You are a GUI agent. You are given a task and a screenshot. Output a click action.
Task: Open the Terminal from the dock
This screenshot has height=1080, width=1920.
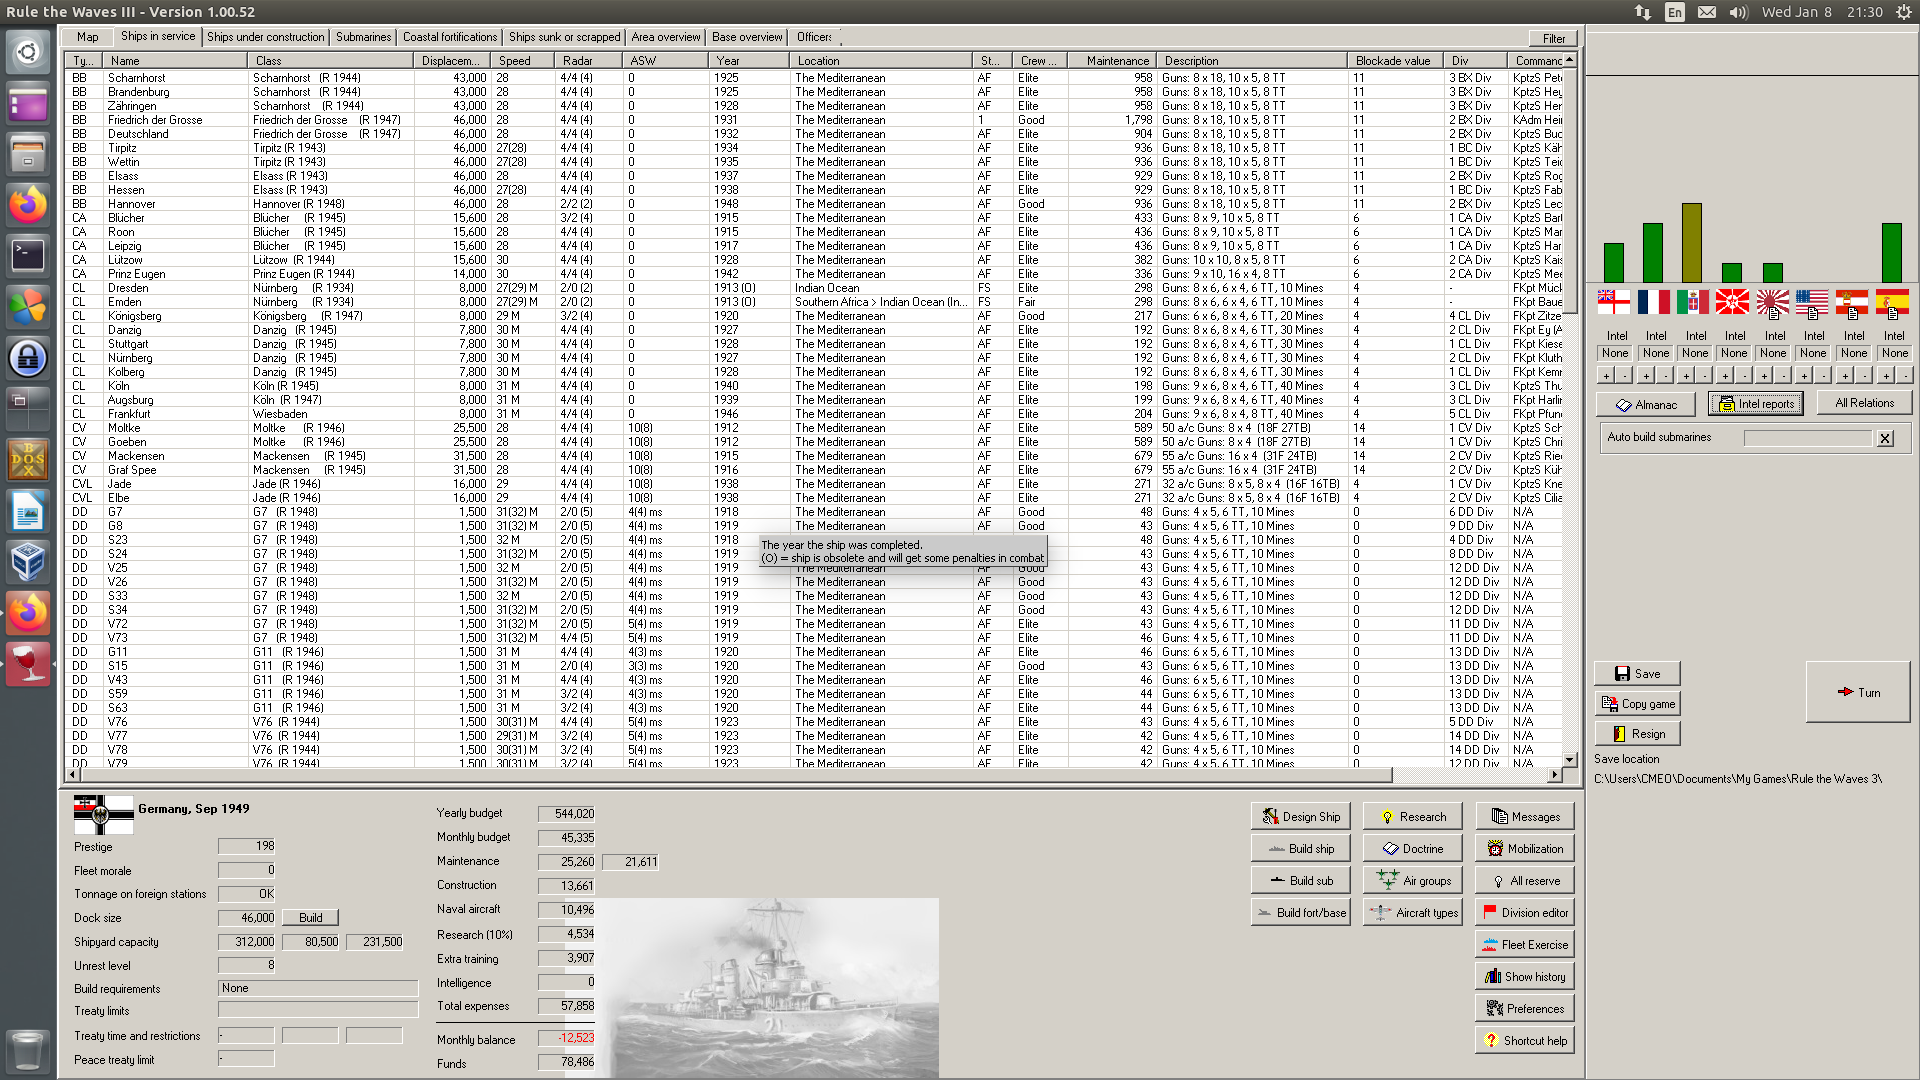[x=28, y=256]
